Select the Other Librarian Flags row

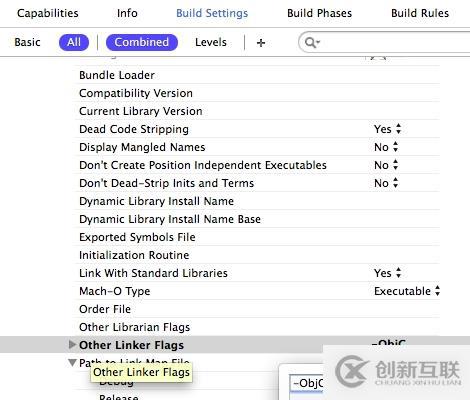click(257, 327)
